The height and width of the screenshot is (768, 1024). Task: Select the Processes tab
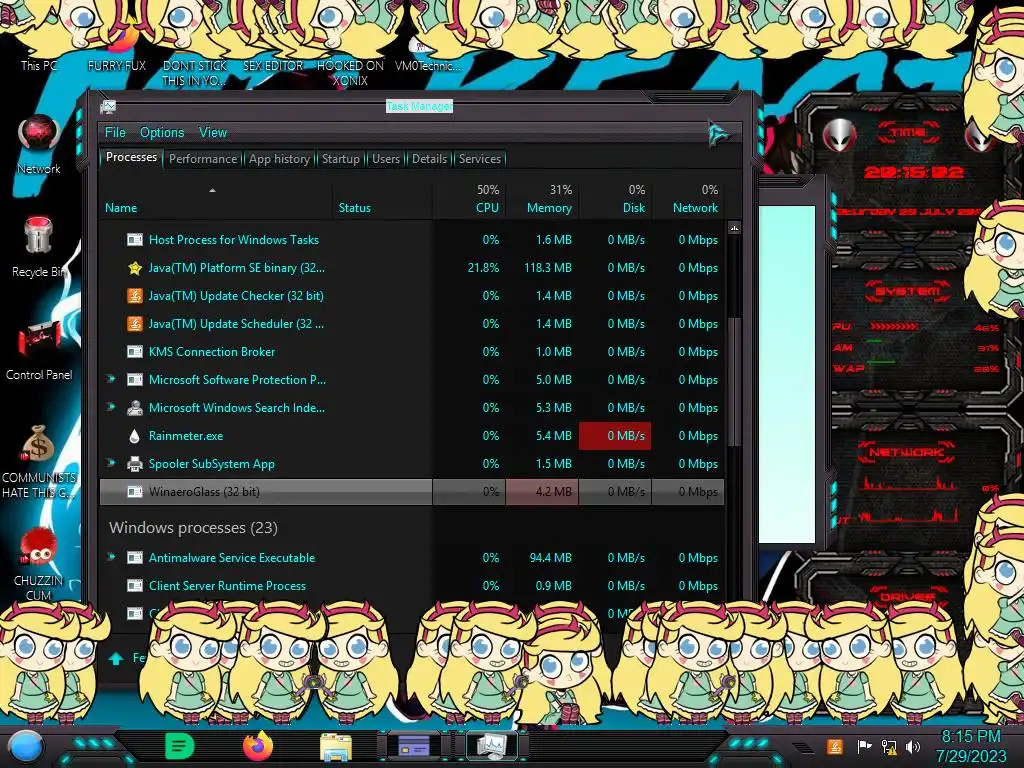131,157
